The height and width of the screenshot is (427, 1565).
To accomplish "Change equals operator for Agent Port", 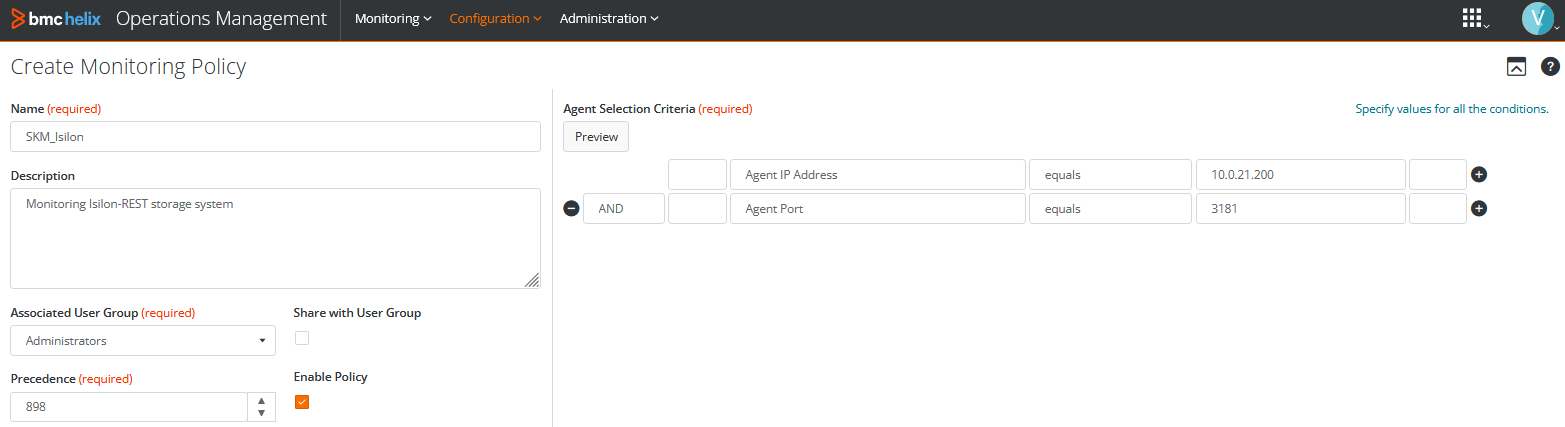I will coord(1111,209).
